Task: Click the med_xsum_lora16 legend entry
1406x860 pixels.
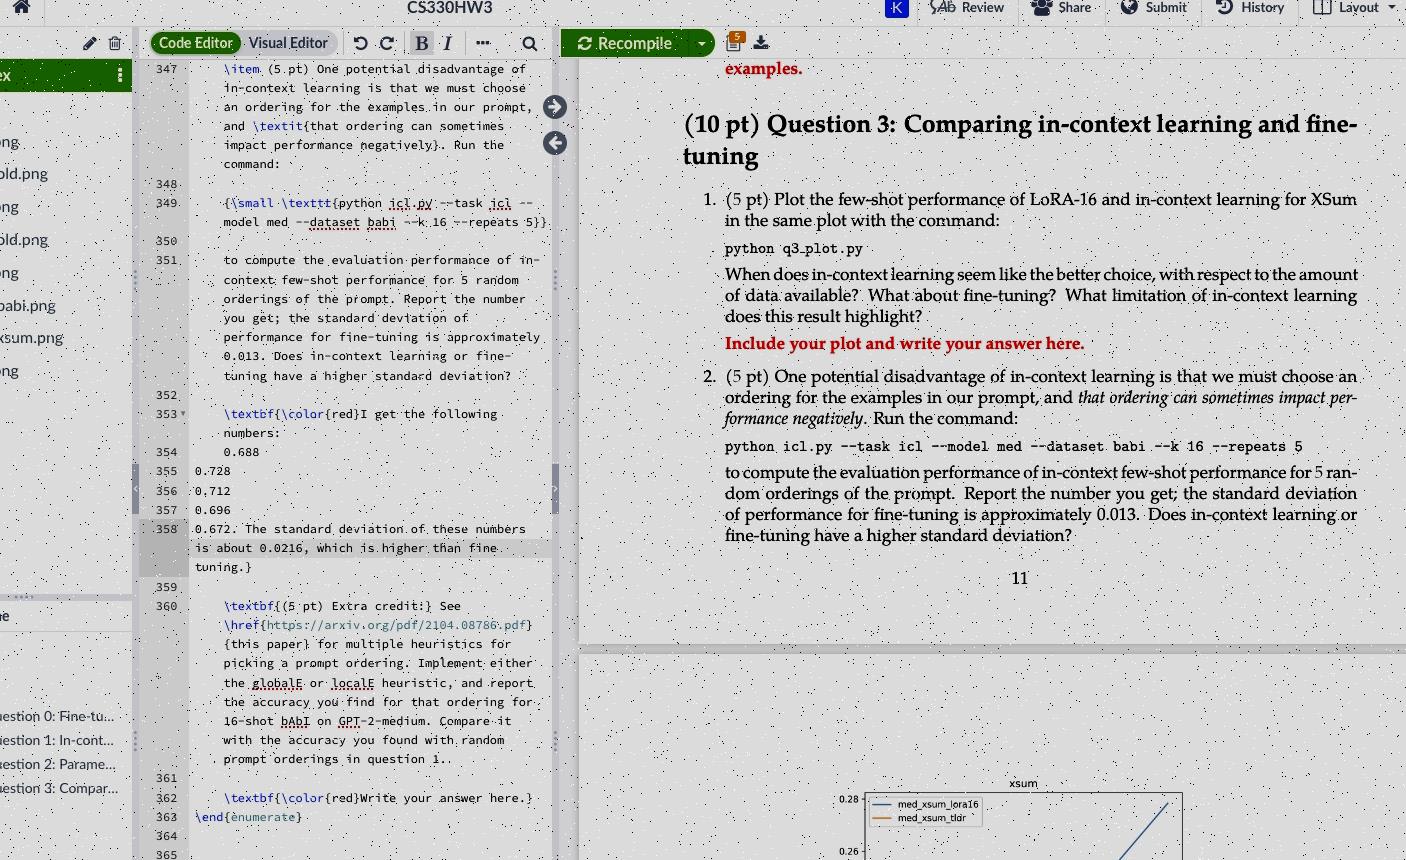Action: tap(925, 804)
